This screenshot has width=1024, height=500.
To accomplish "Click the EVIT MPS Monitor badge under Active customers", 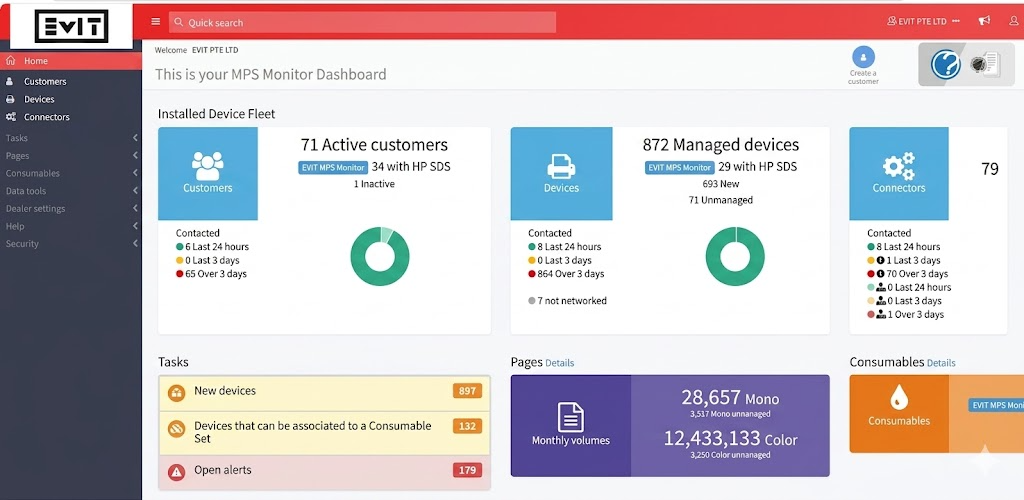I will 333,167.
